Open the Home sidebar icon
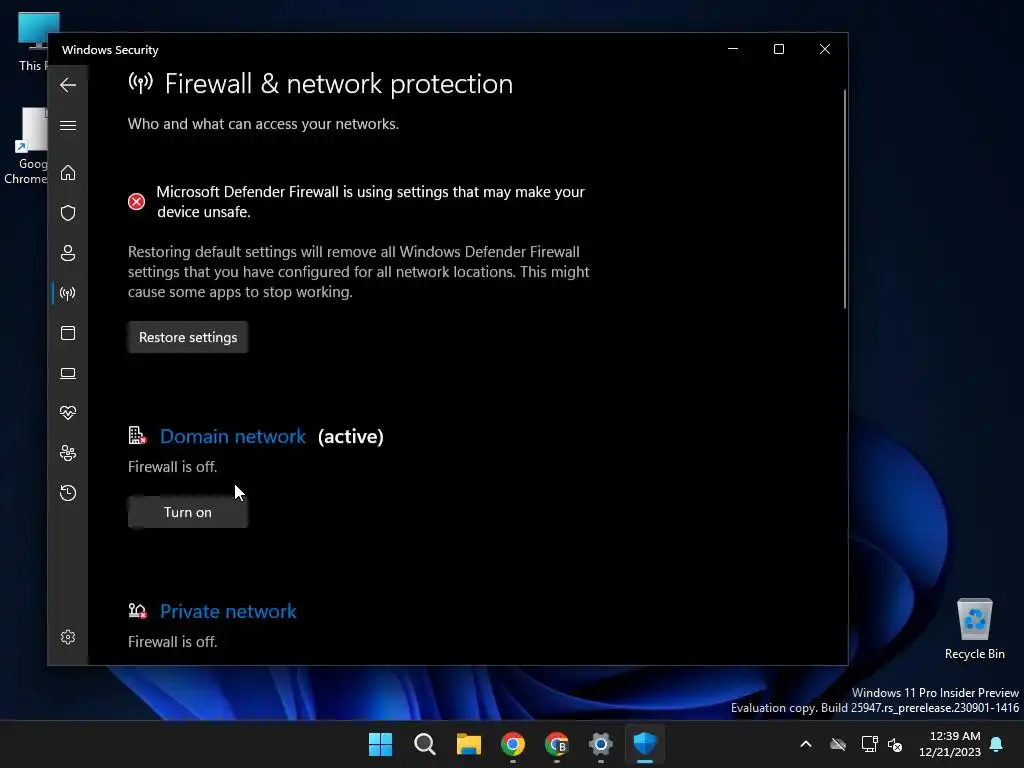Screen dimensions: 1024x768 click(x=68, y=173)
